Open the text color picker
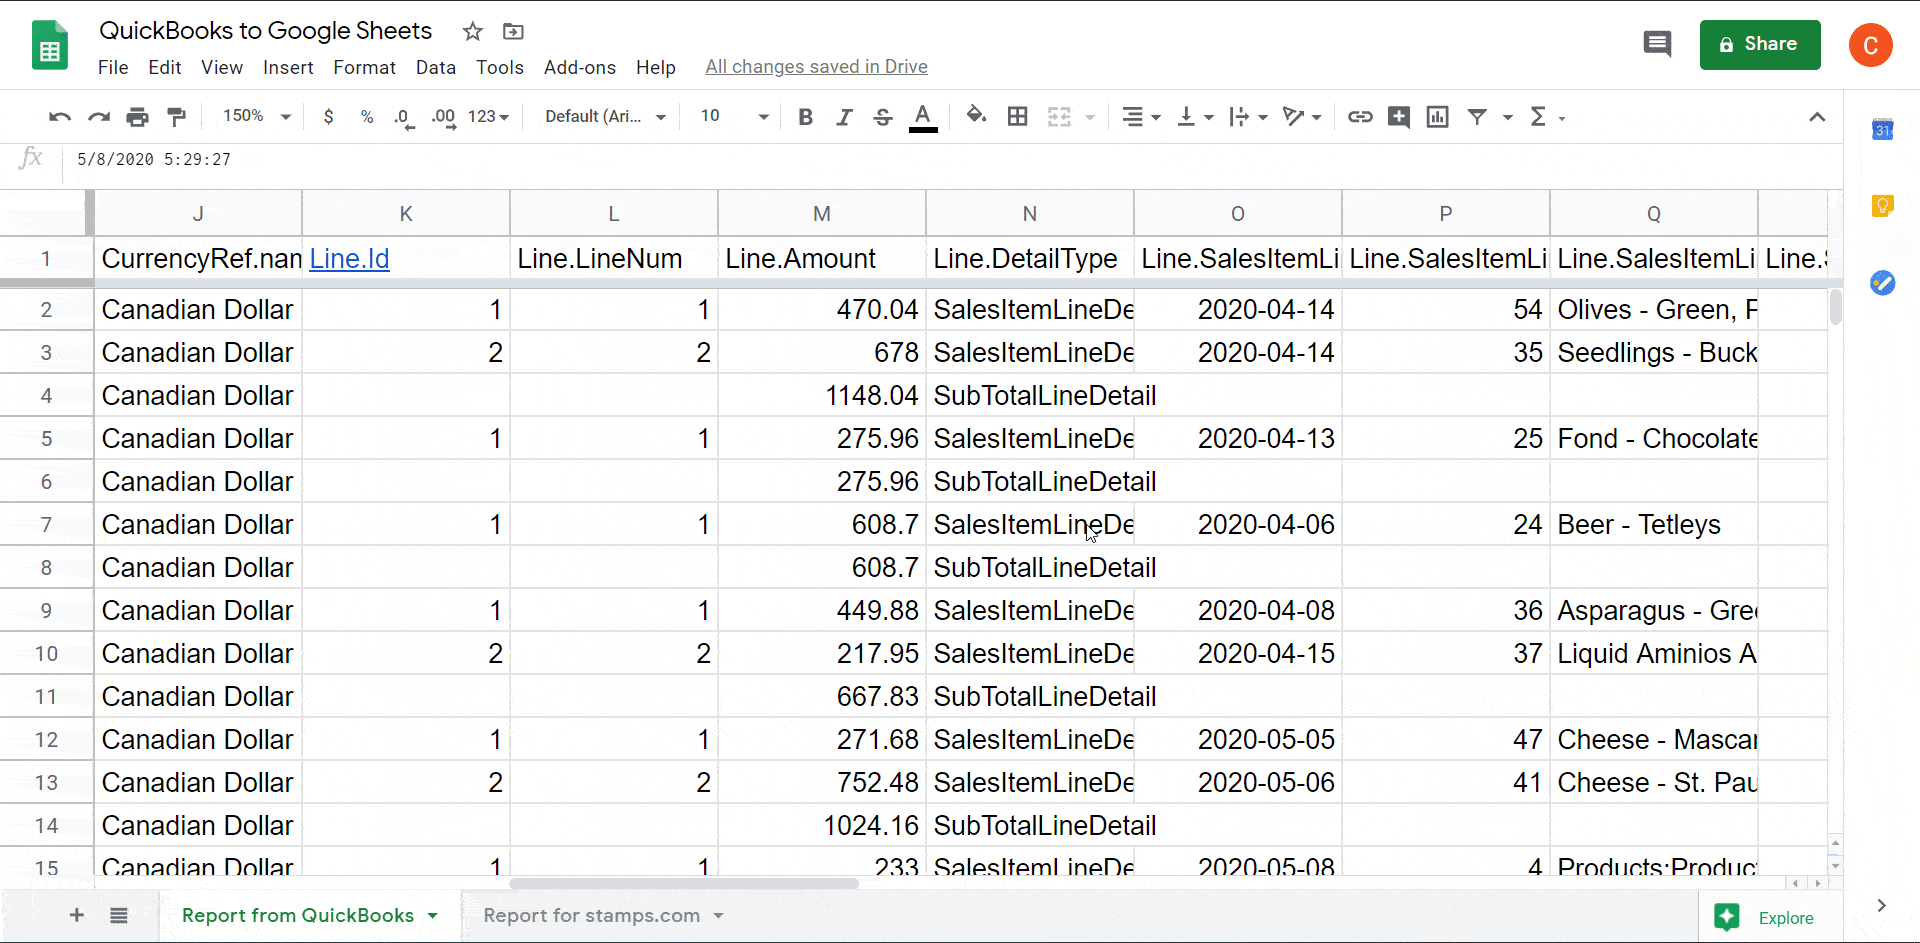This screenshot has height=943, width=1920. pos(923,117)
